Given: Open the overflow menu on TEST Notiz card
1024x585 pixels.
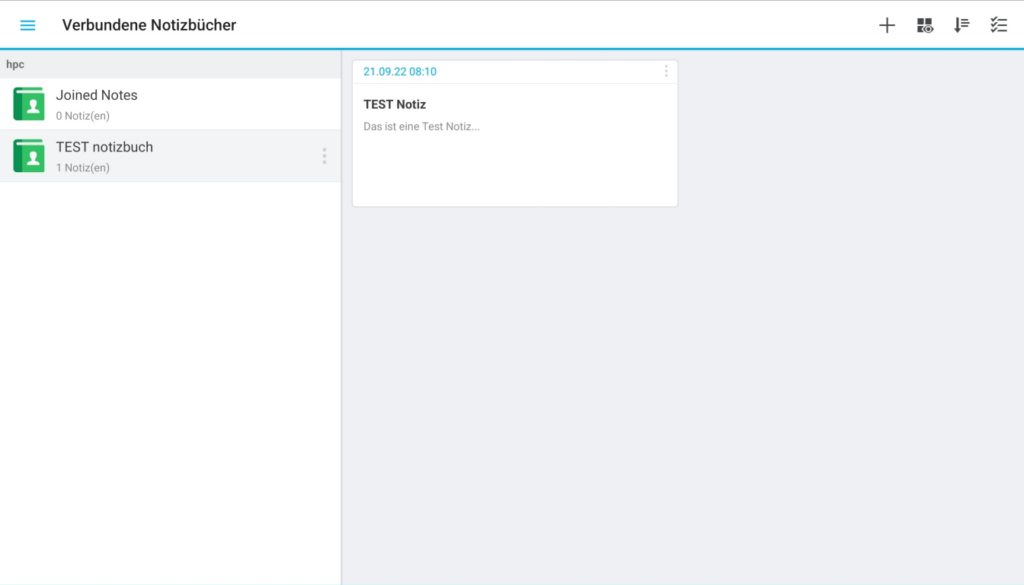Looking at the screenshot, I should (666, 71).
